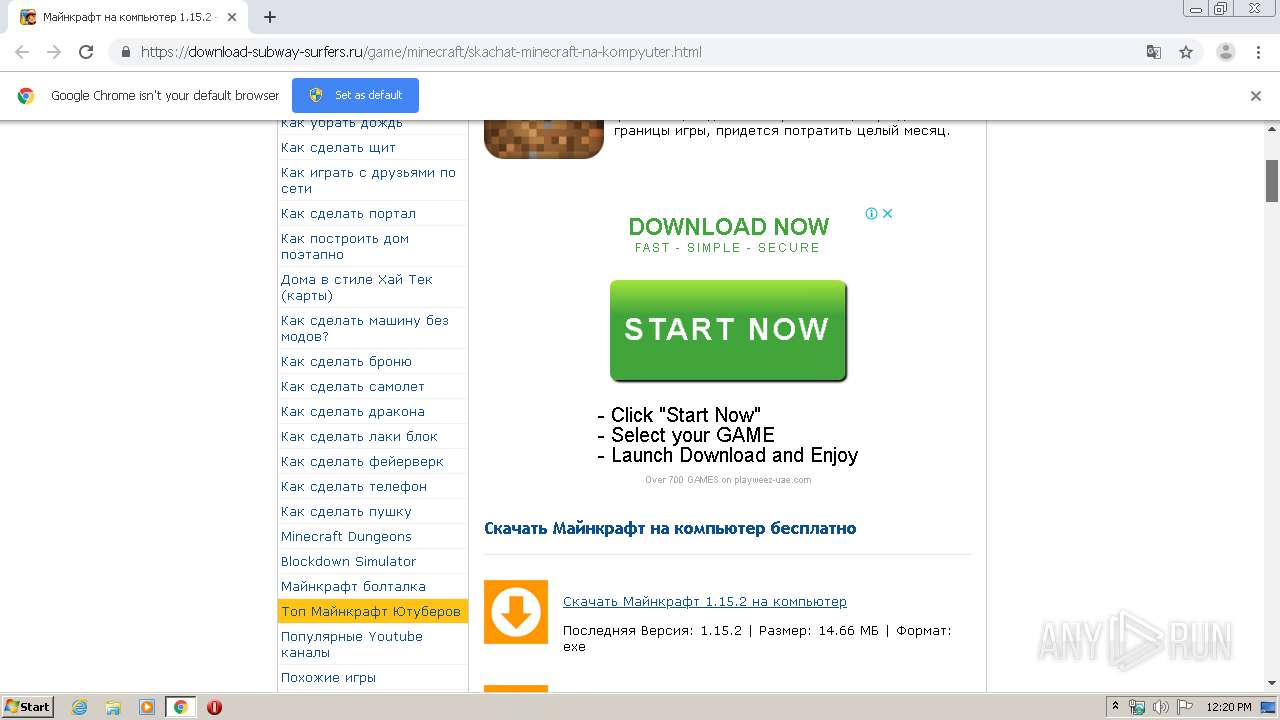The image size is (1280, 720).
Task: Open Майнкрафт болталка sidebar link
Action: 353,586
